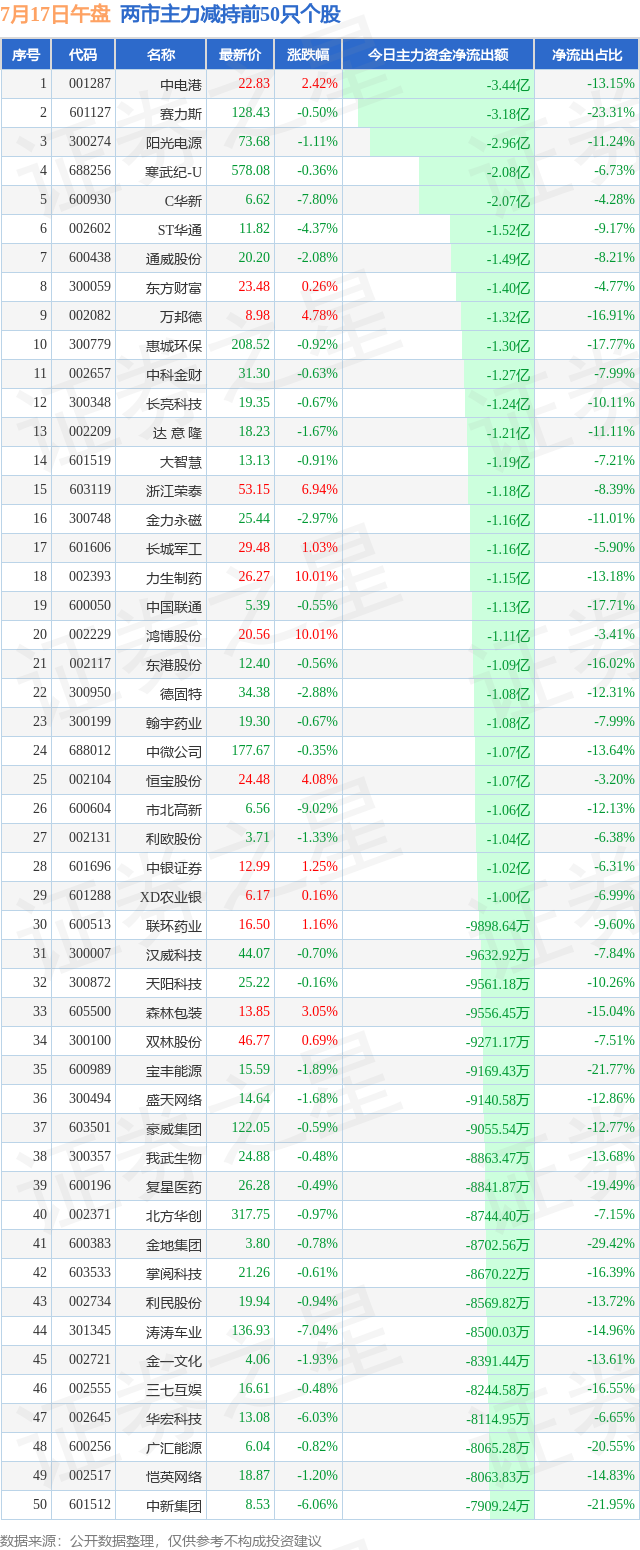This screenshot has width=640, height=1550.
Task: Click the 名称 column header
Action: (160, 55)
